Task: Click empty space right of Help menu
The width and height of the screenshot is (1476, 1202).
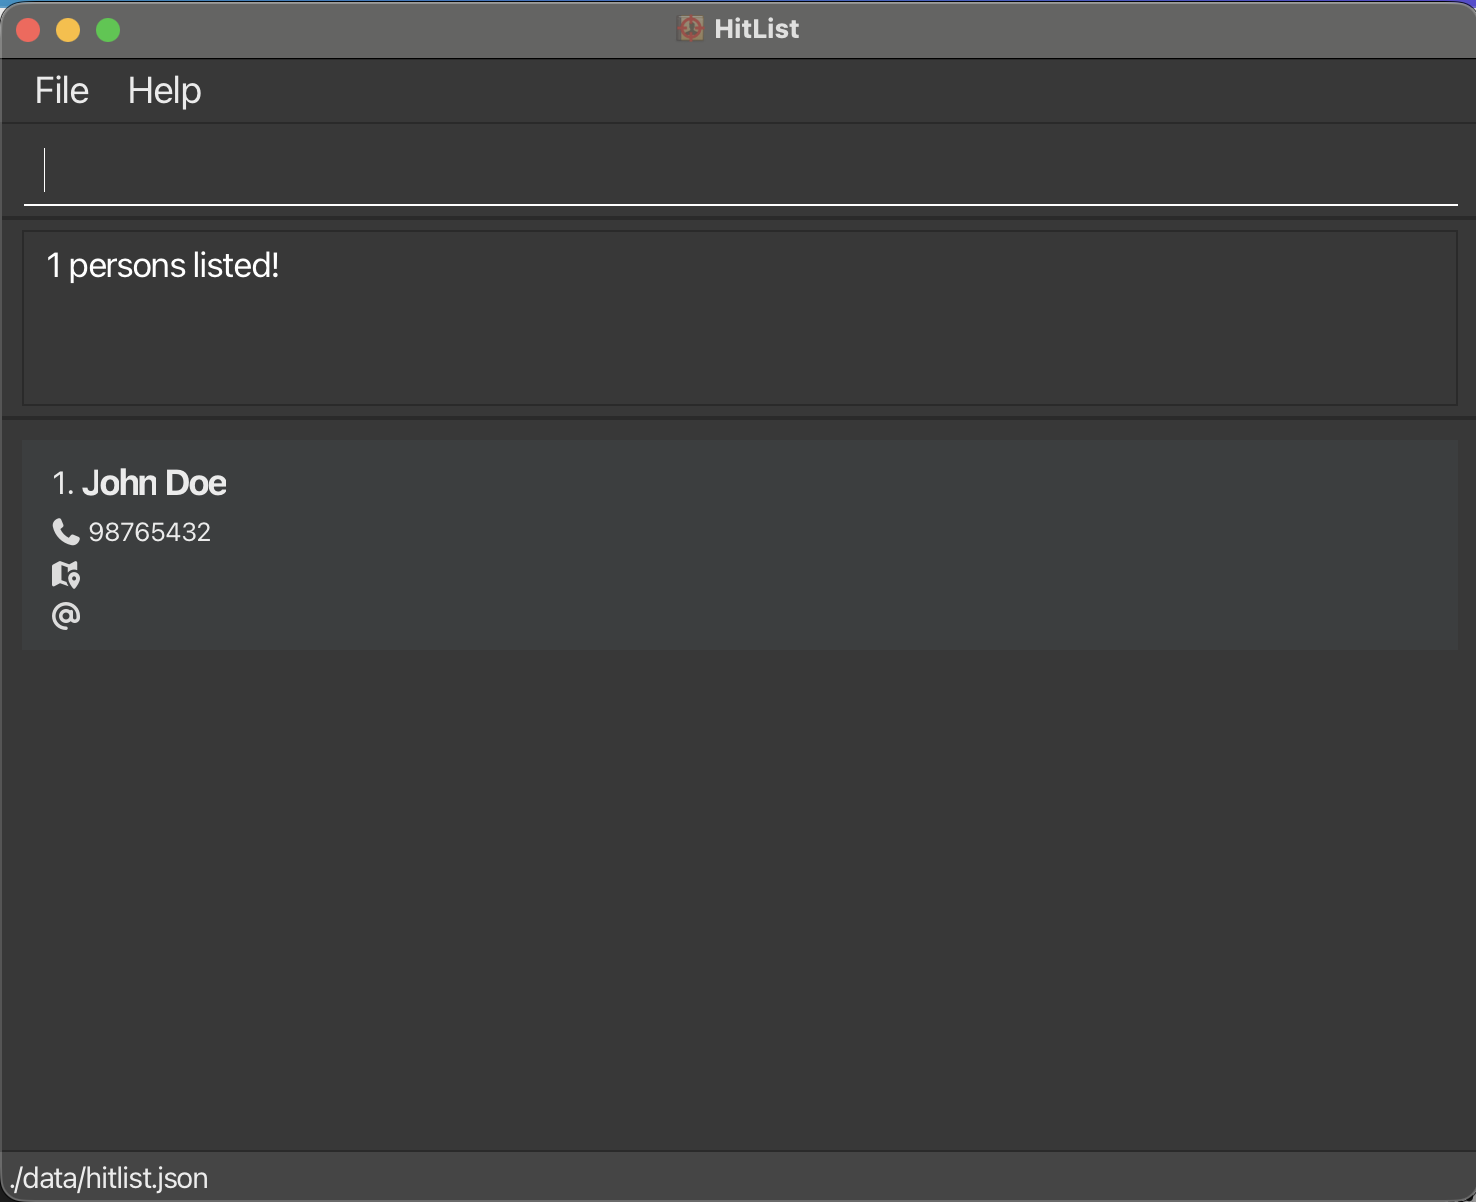Action: pos(800,91)
